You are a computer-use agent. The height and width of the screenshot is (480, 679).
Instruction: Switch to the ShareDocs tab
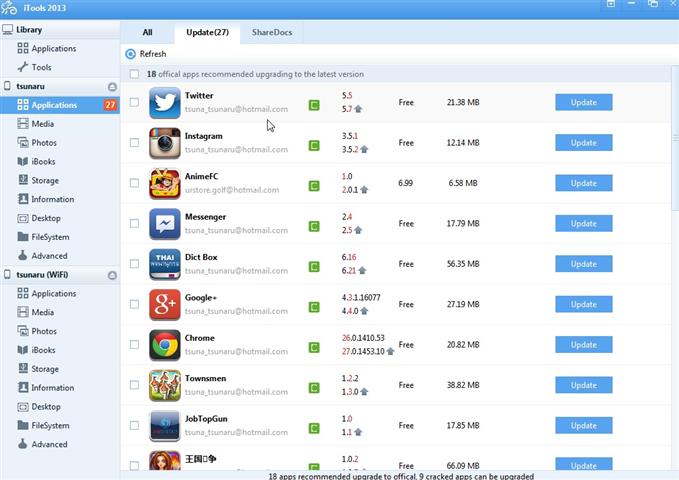point(272,32)
